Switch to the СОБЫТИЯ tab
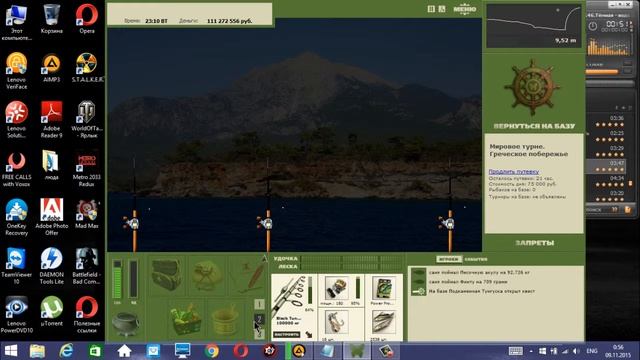This screenshot has height=360, width=640. tap(476, 259)
